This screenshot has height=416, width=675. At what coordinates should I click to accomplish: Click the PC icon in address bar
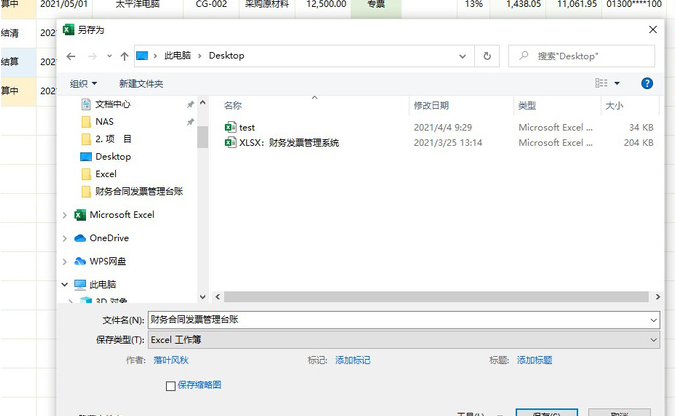(x=142, y=56)
